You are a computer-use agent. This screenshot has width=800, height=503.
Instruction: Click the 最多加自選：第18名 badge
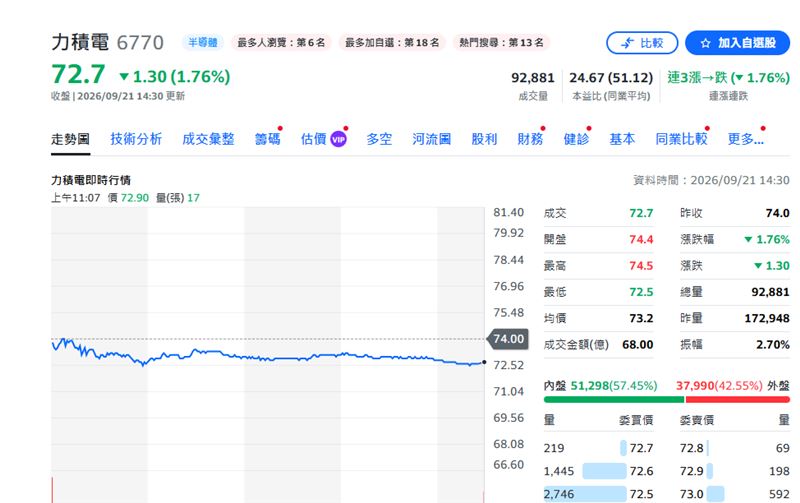point(392,42)
